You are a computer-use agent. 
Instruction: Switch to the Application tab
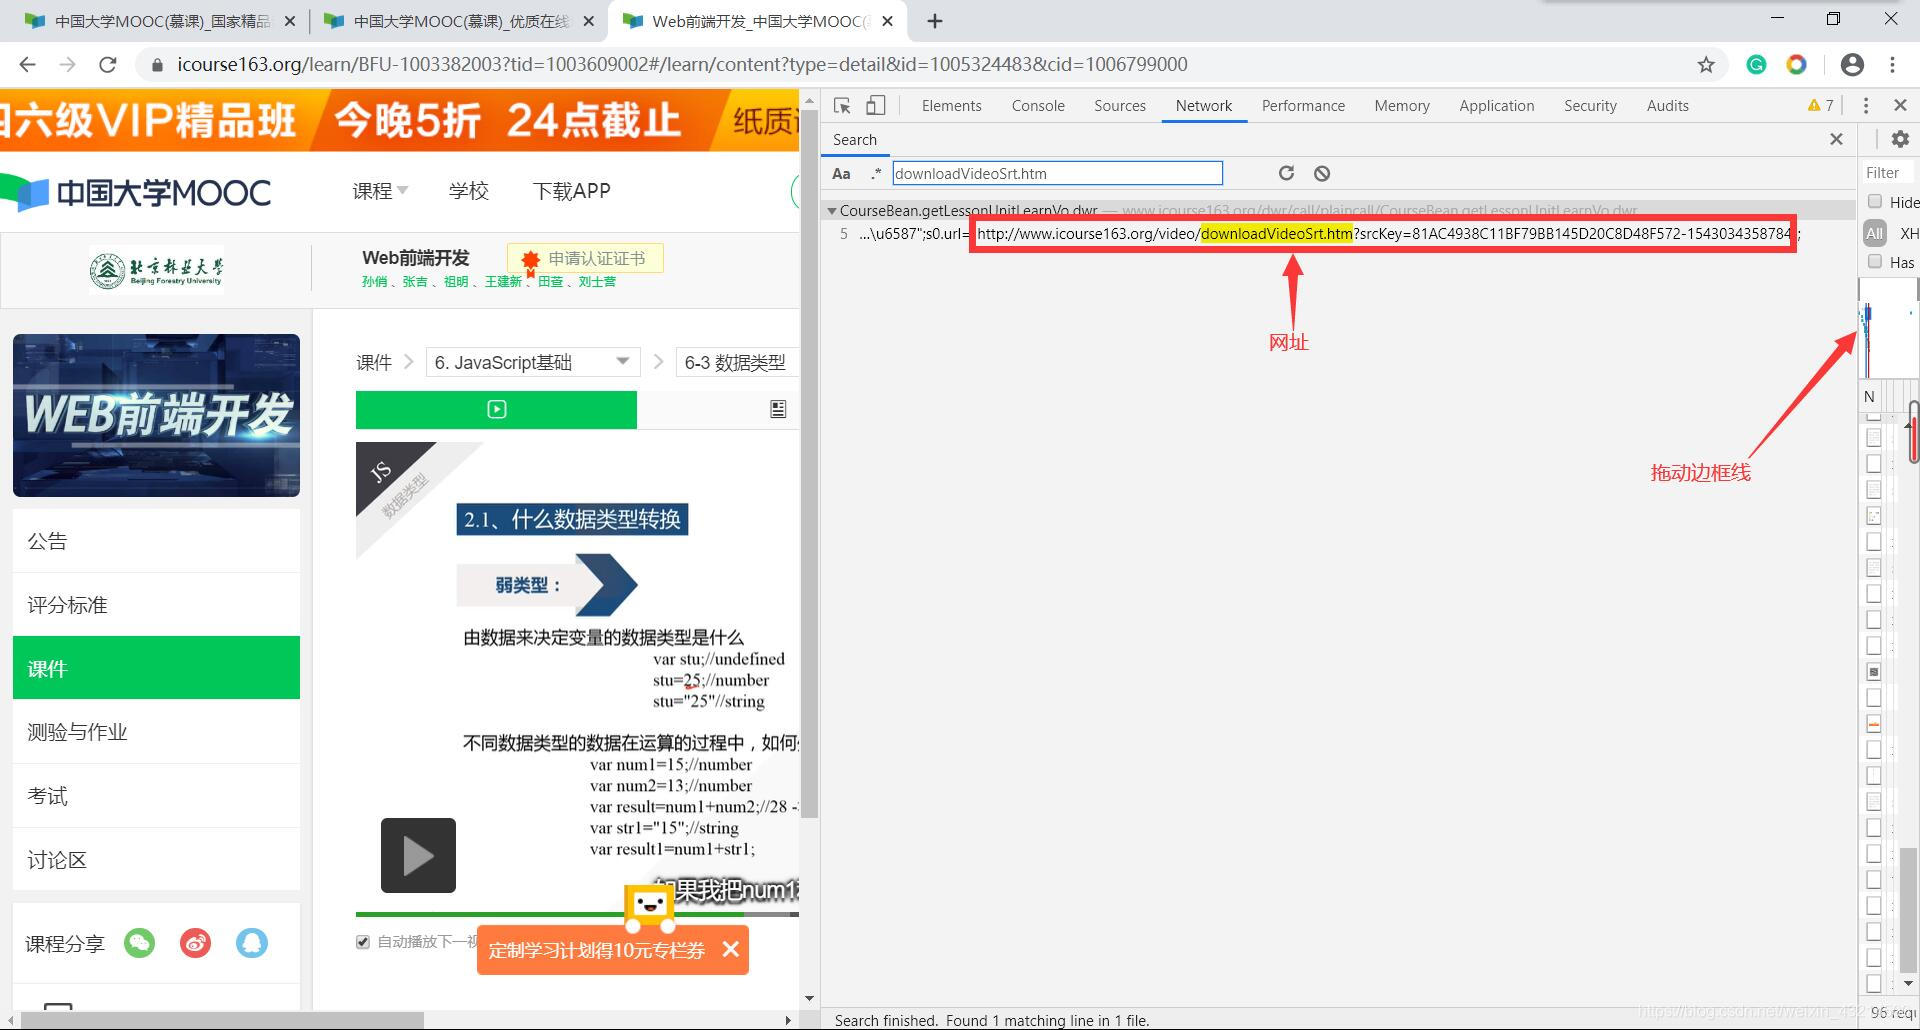1496,105
